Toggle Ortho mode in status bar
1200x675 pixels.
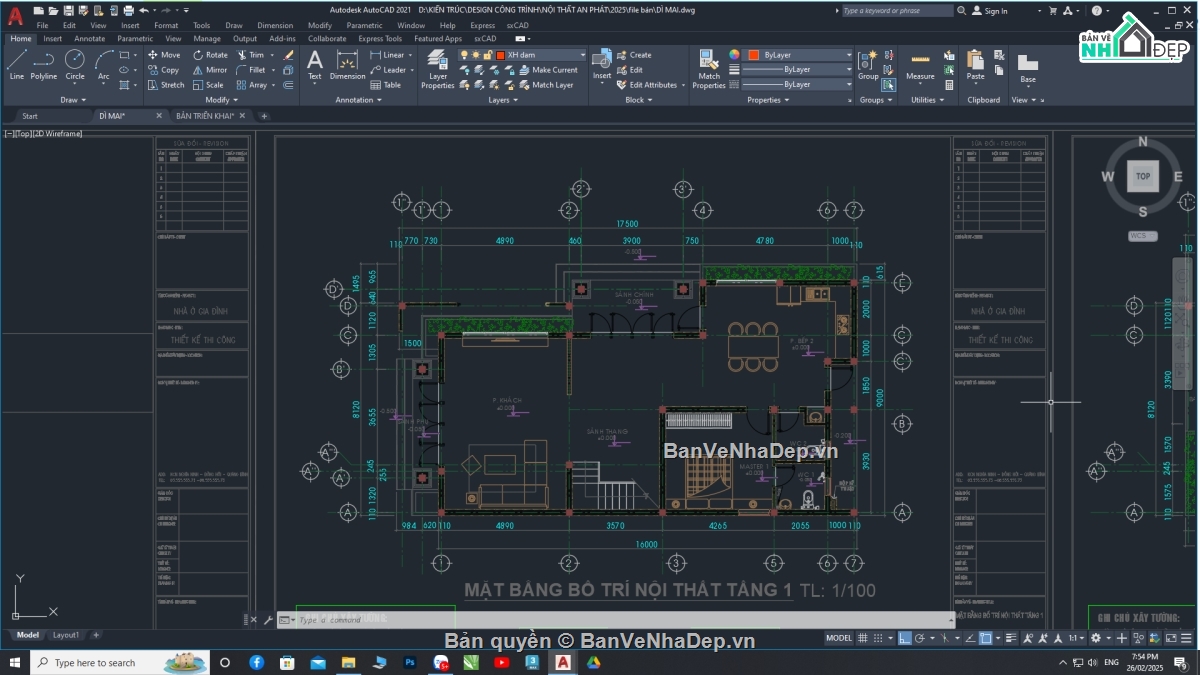tap(905, 638)
